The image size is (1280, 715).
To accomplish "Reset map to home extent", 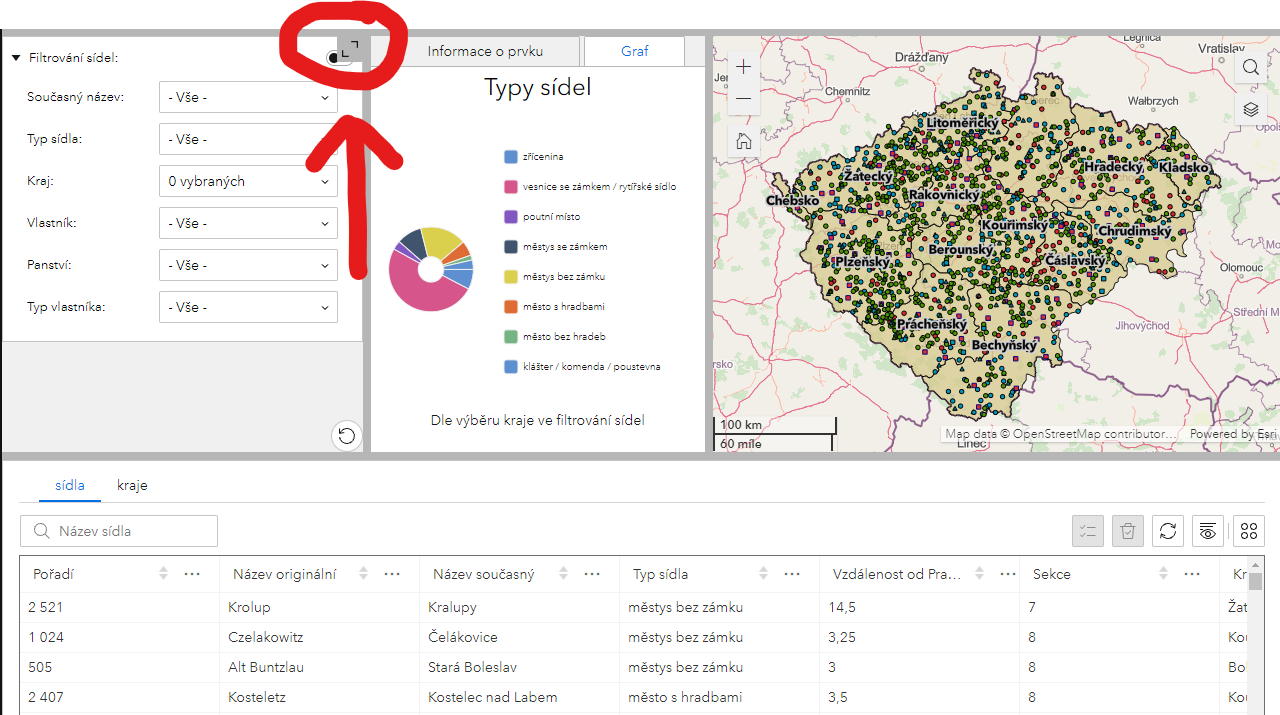I will coord(743,141).
